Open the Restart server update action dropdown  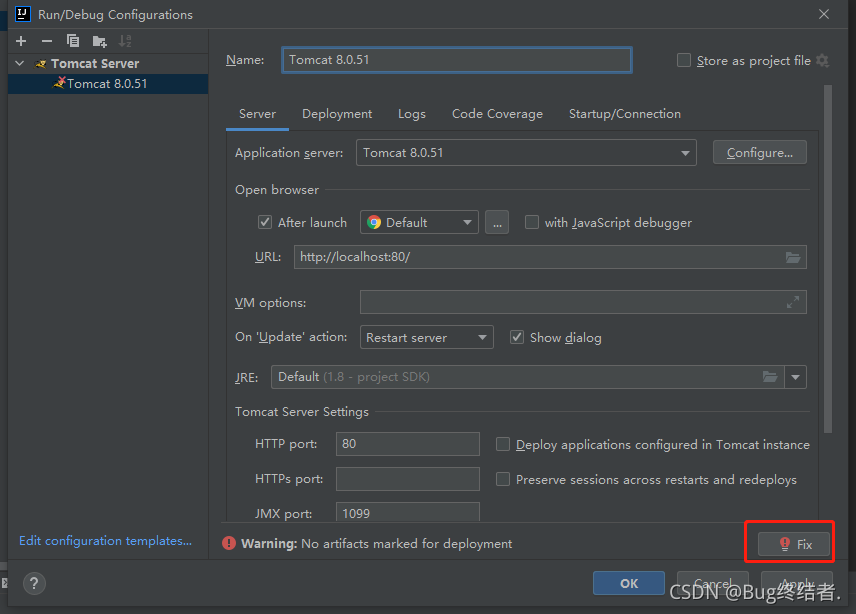pyautogui.click(x=426, y=337)
